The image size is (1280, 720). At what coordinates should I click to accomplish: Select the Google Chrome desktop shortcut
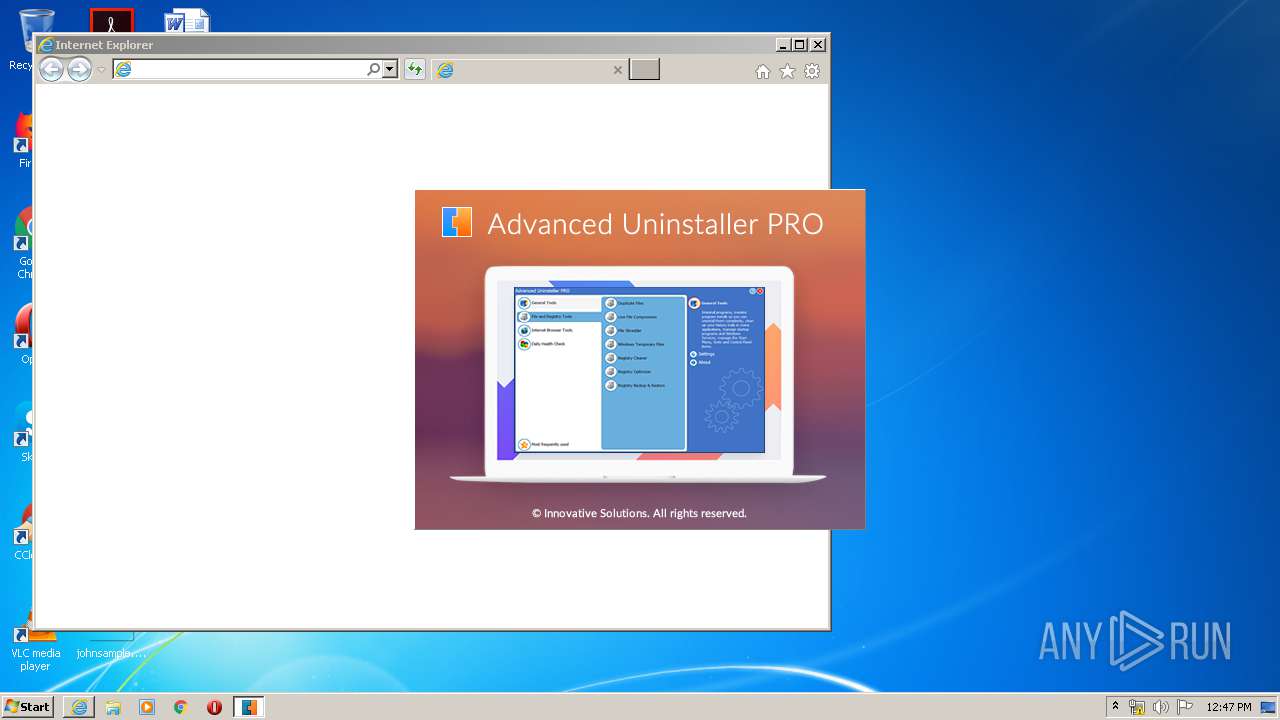(24, 245)
